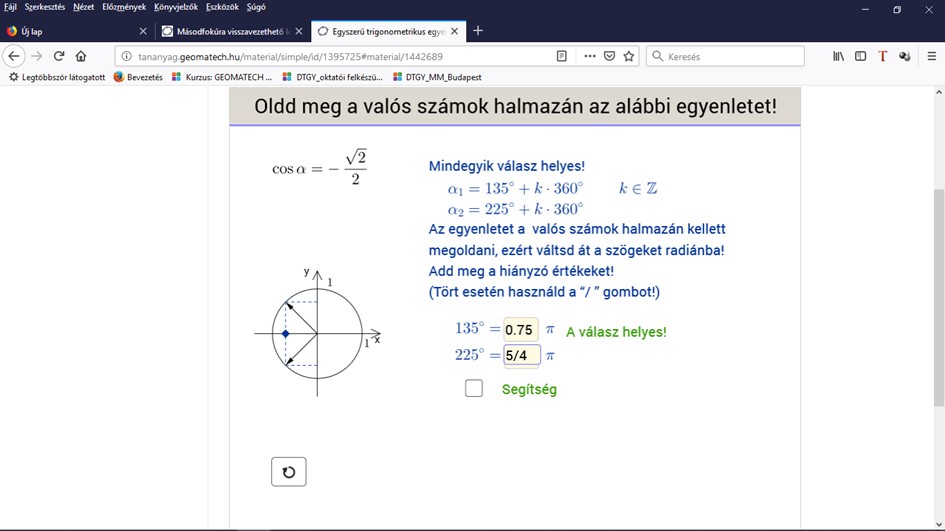Open the page actions three-dot menu
Screen dimensions: 945x531
[x=589, y=56]
